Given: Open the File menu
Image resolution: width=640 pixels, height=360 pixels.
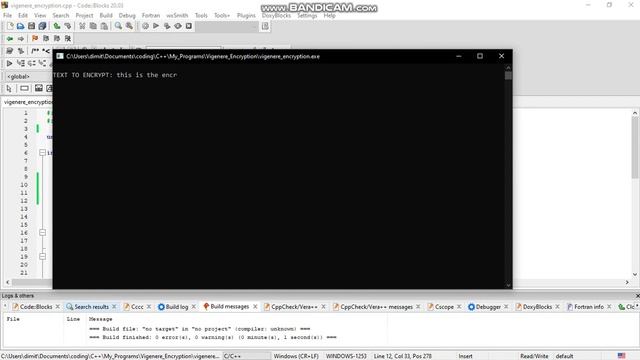Looking at the screenshot, I should 7,16.
